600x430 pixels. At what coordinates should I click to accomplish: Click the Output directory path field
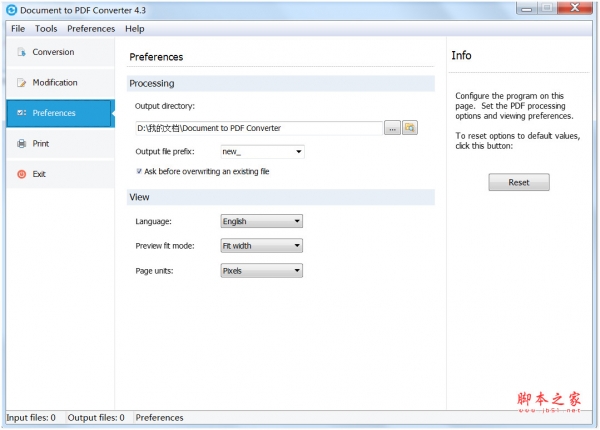259,128
